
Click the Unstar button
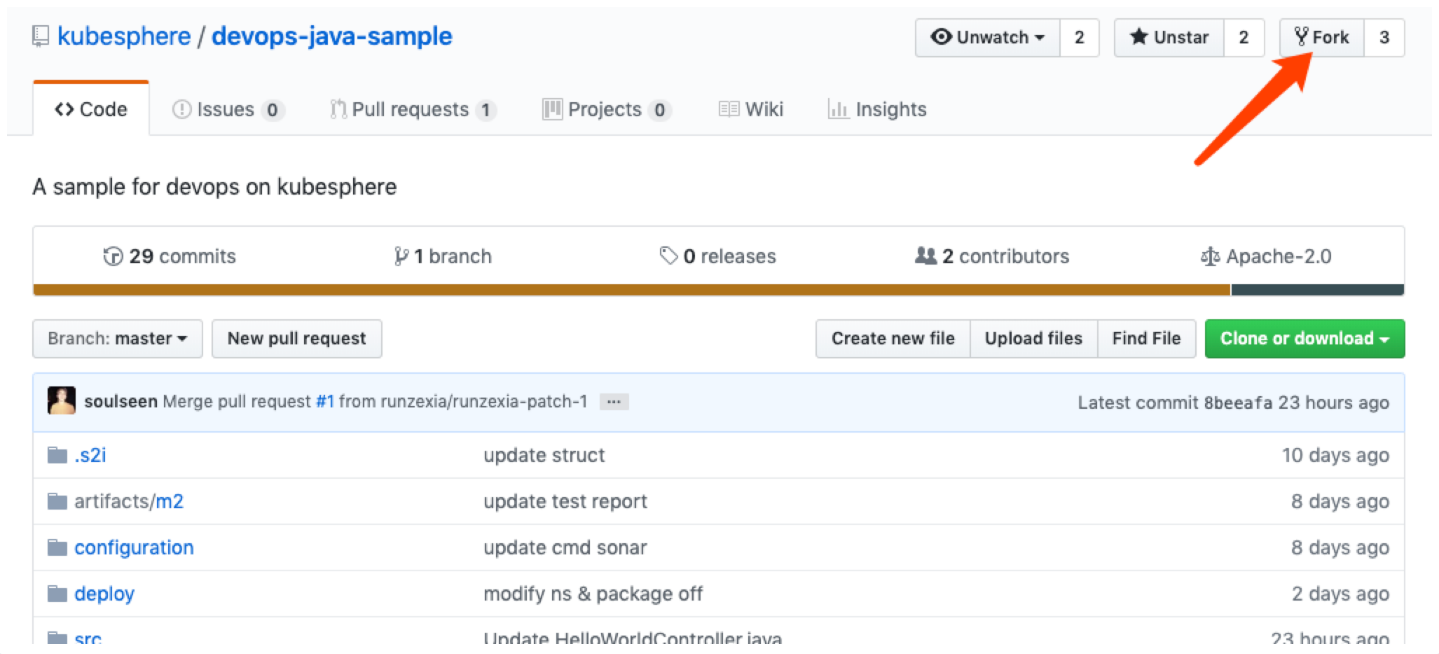pyautogui.click(x=1170, y=38)
